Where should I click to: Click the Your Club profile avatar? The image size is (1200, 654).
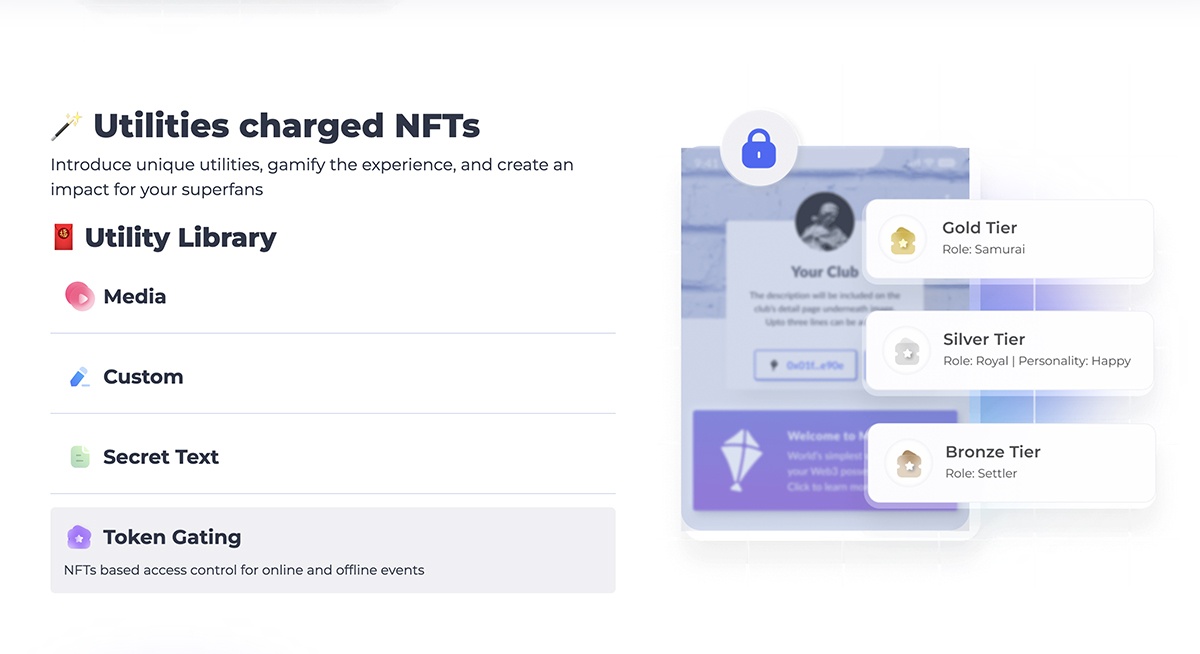pos(824,223)
